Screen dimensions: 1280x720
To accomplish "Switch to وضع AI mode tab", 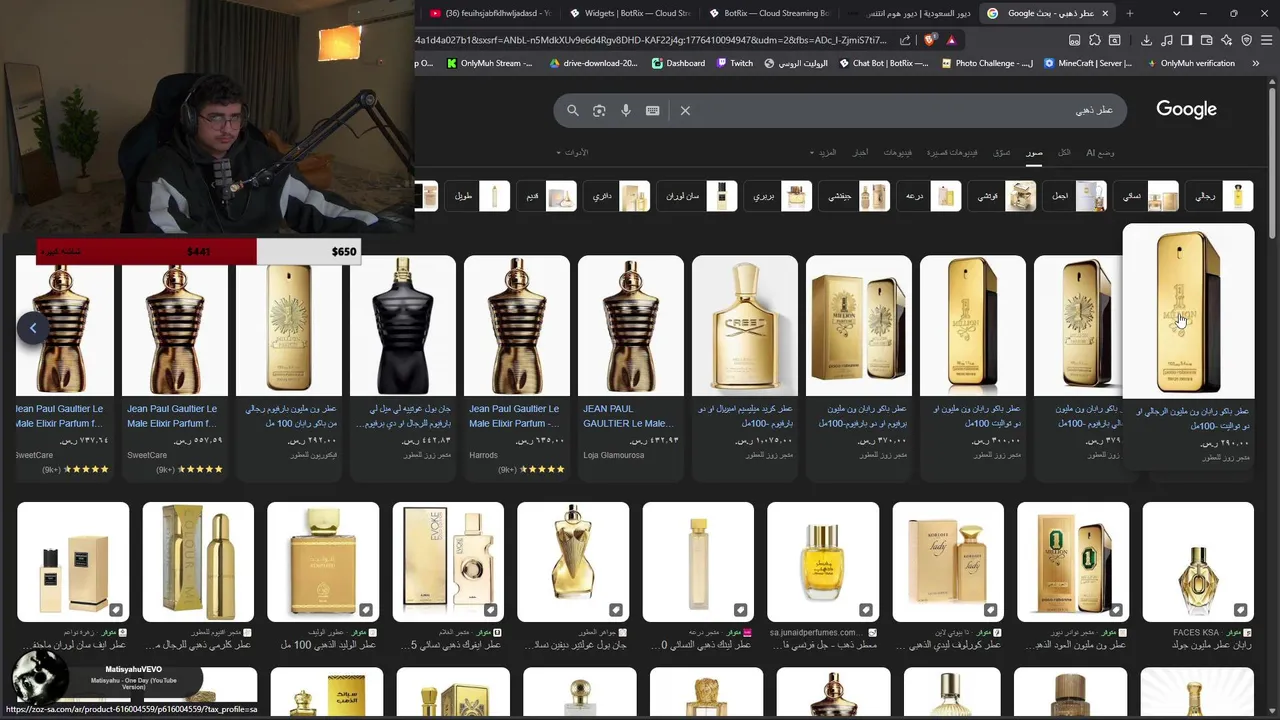I will click(1100, 153).
